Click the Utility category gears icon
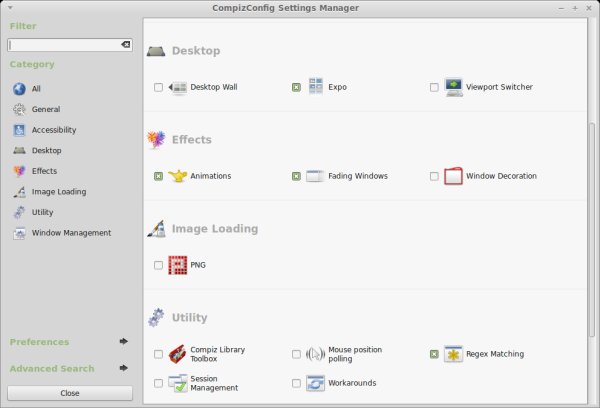 point(19,212)
